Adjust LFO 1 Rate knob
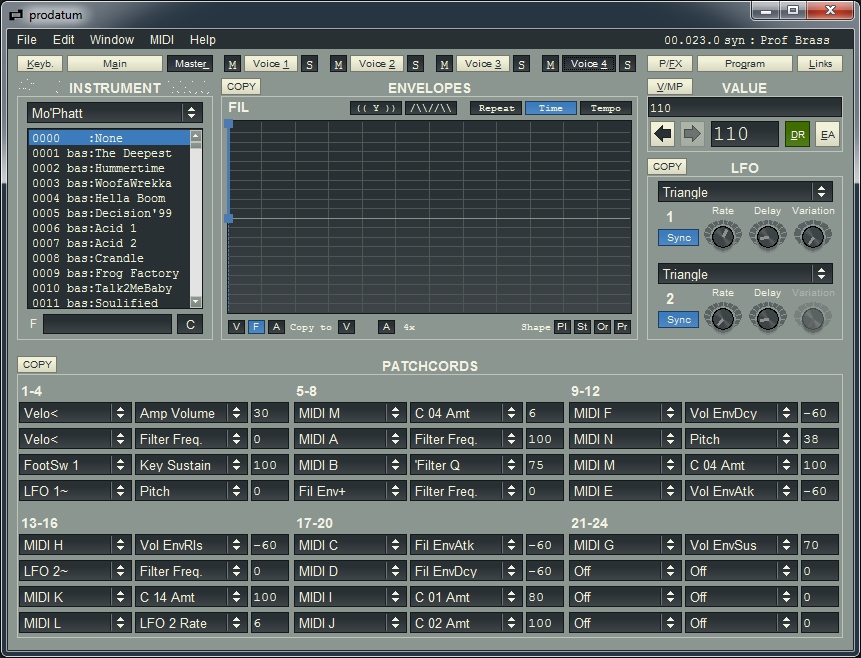The width and height of the screenshot is (861, 658). pyautogui.click(x=723, y=236)
